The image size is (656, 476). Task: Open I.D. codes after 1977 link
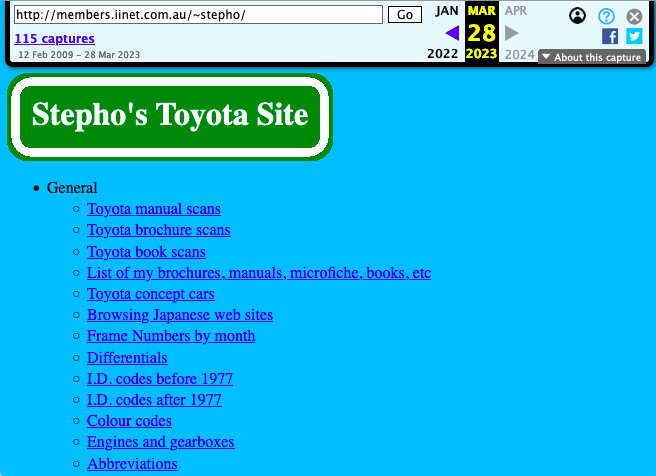tap(154, 400)
